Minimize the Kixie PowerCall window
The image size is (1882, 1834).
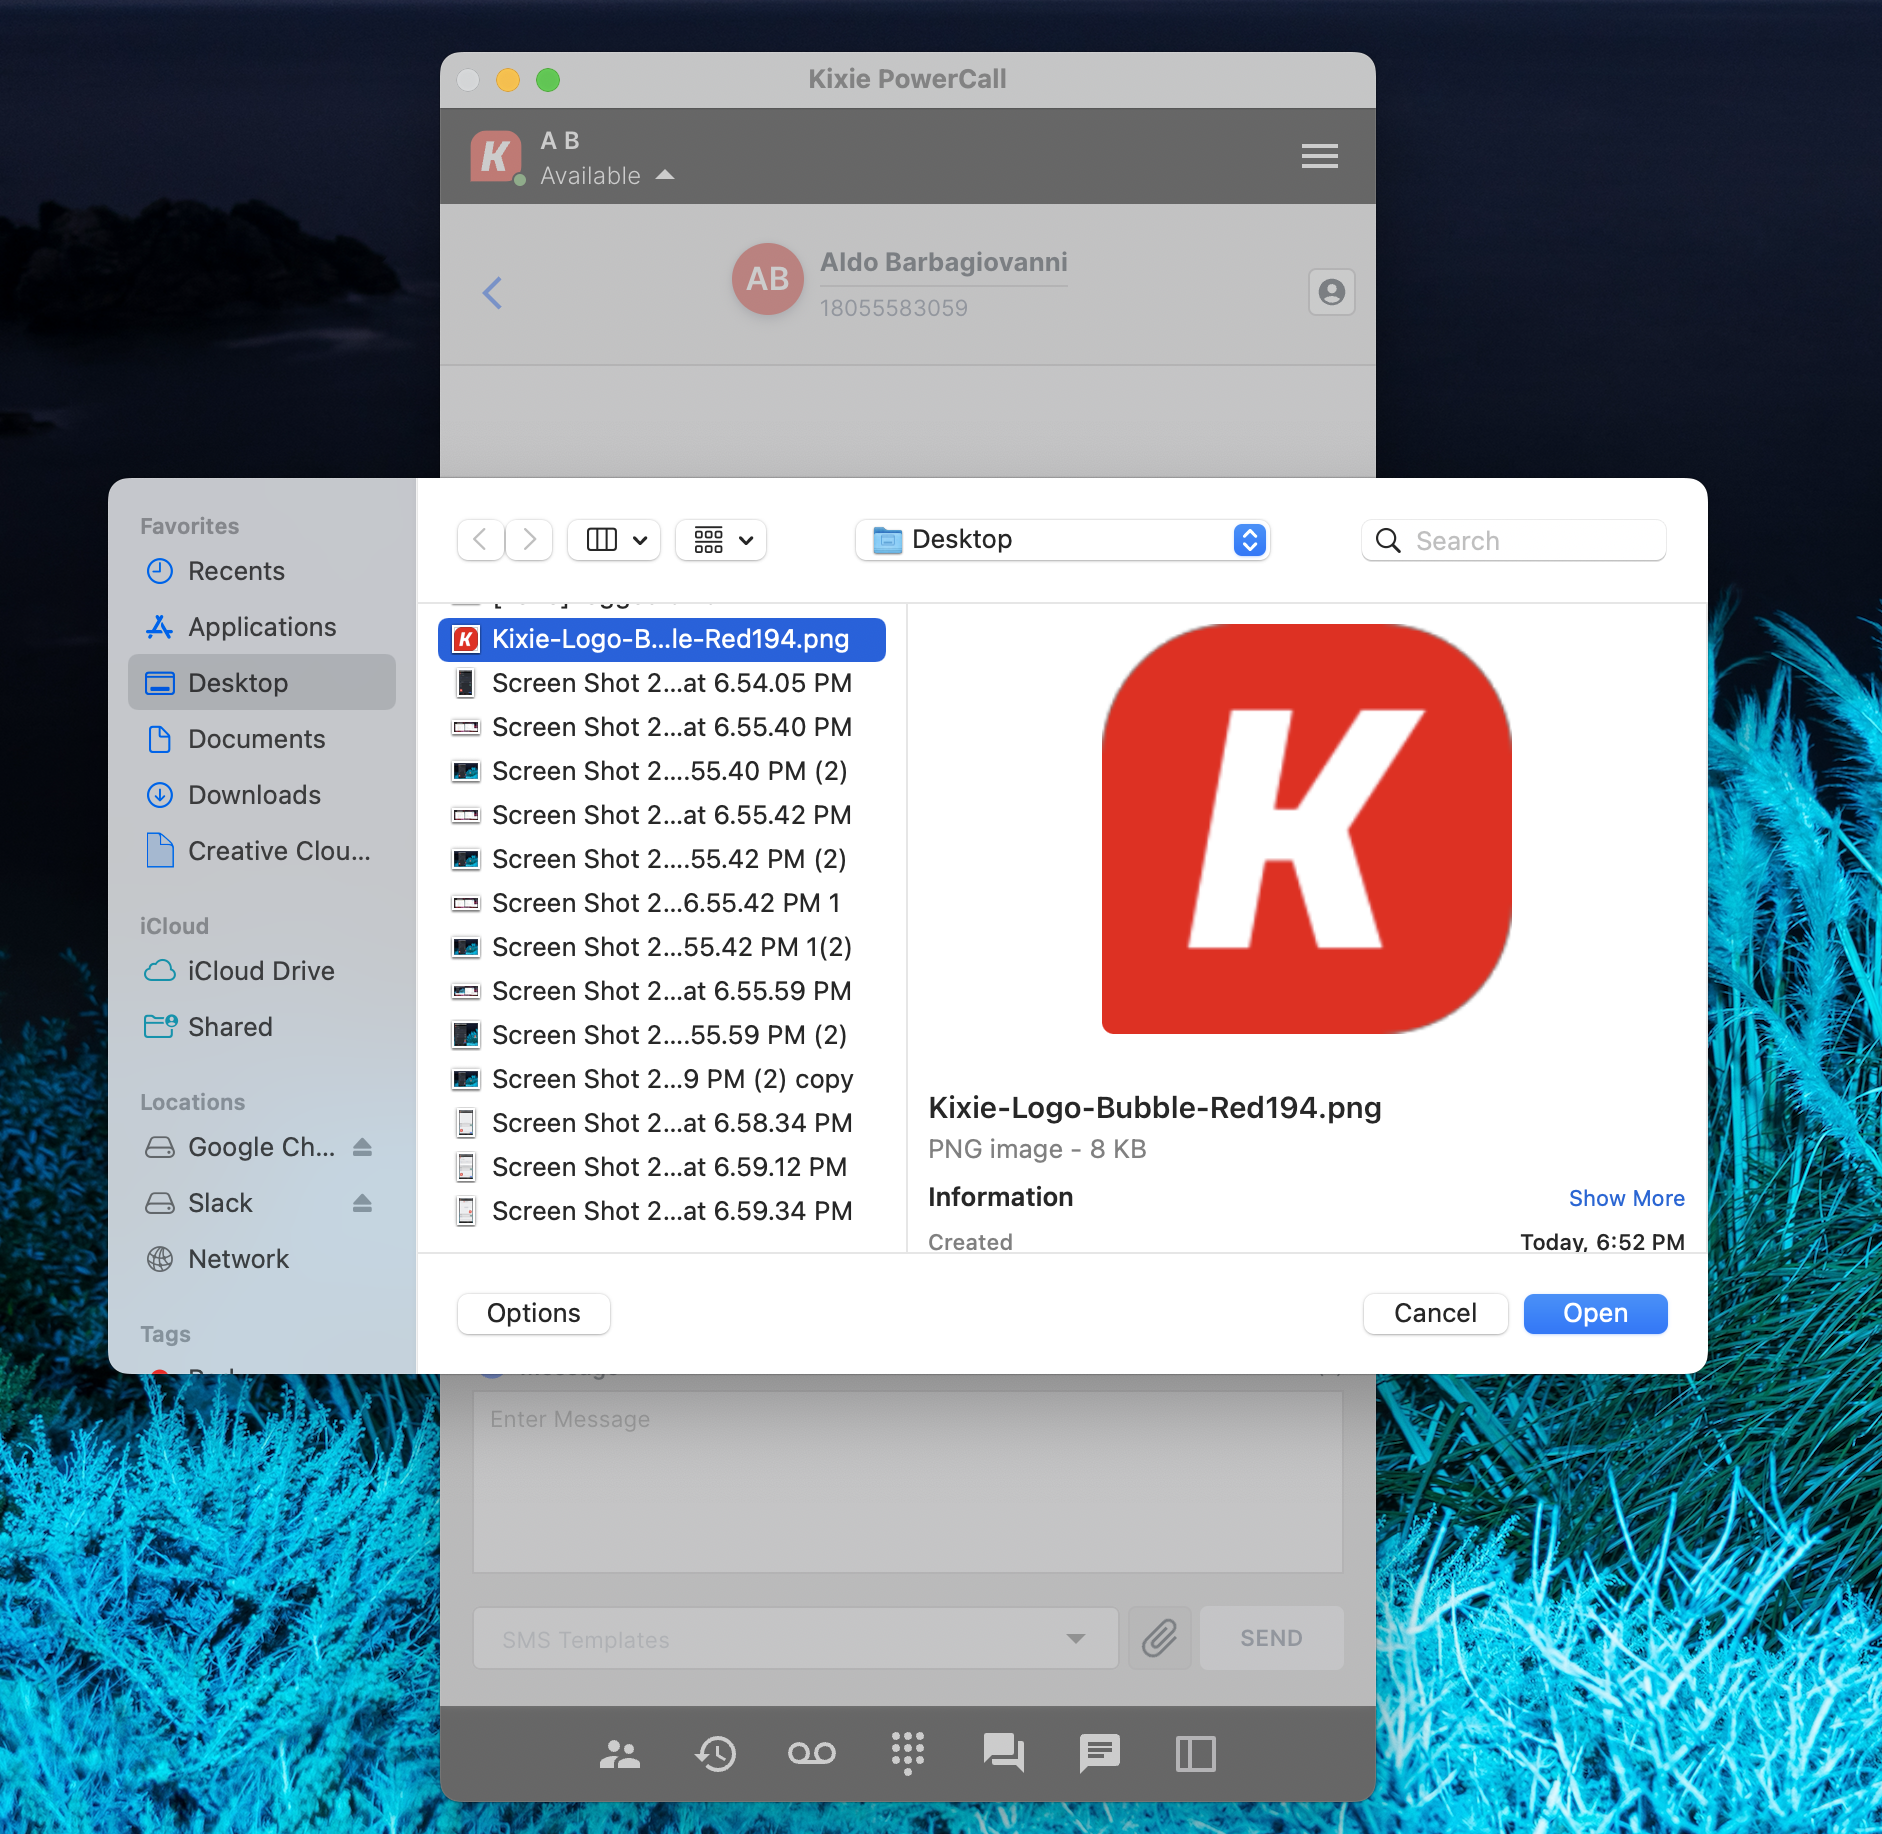508,80
